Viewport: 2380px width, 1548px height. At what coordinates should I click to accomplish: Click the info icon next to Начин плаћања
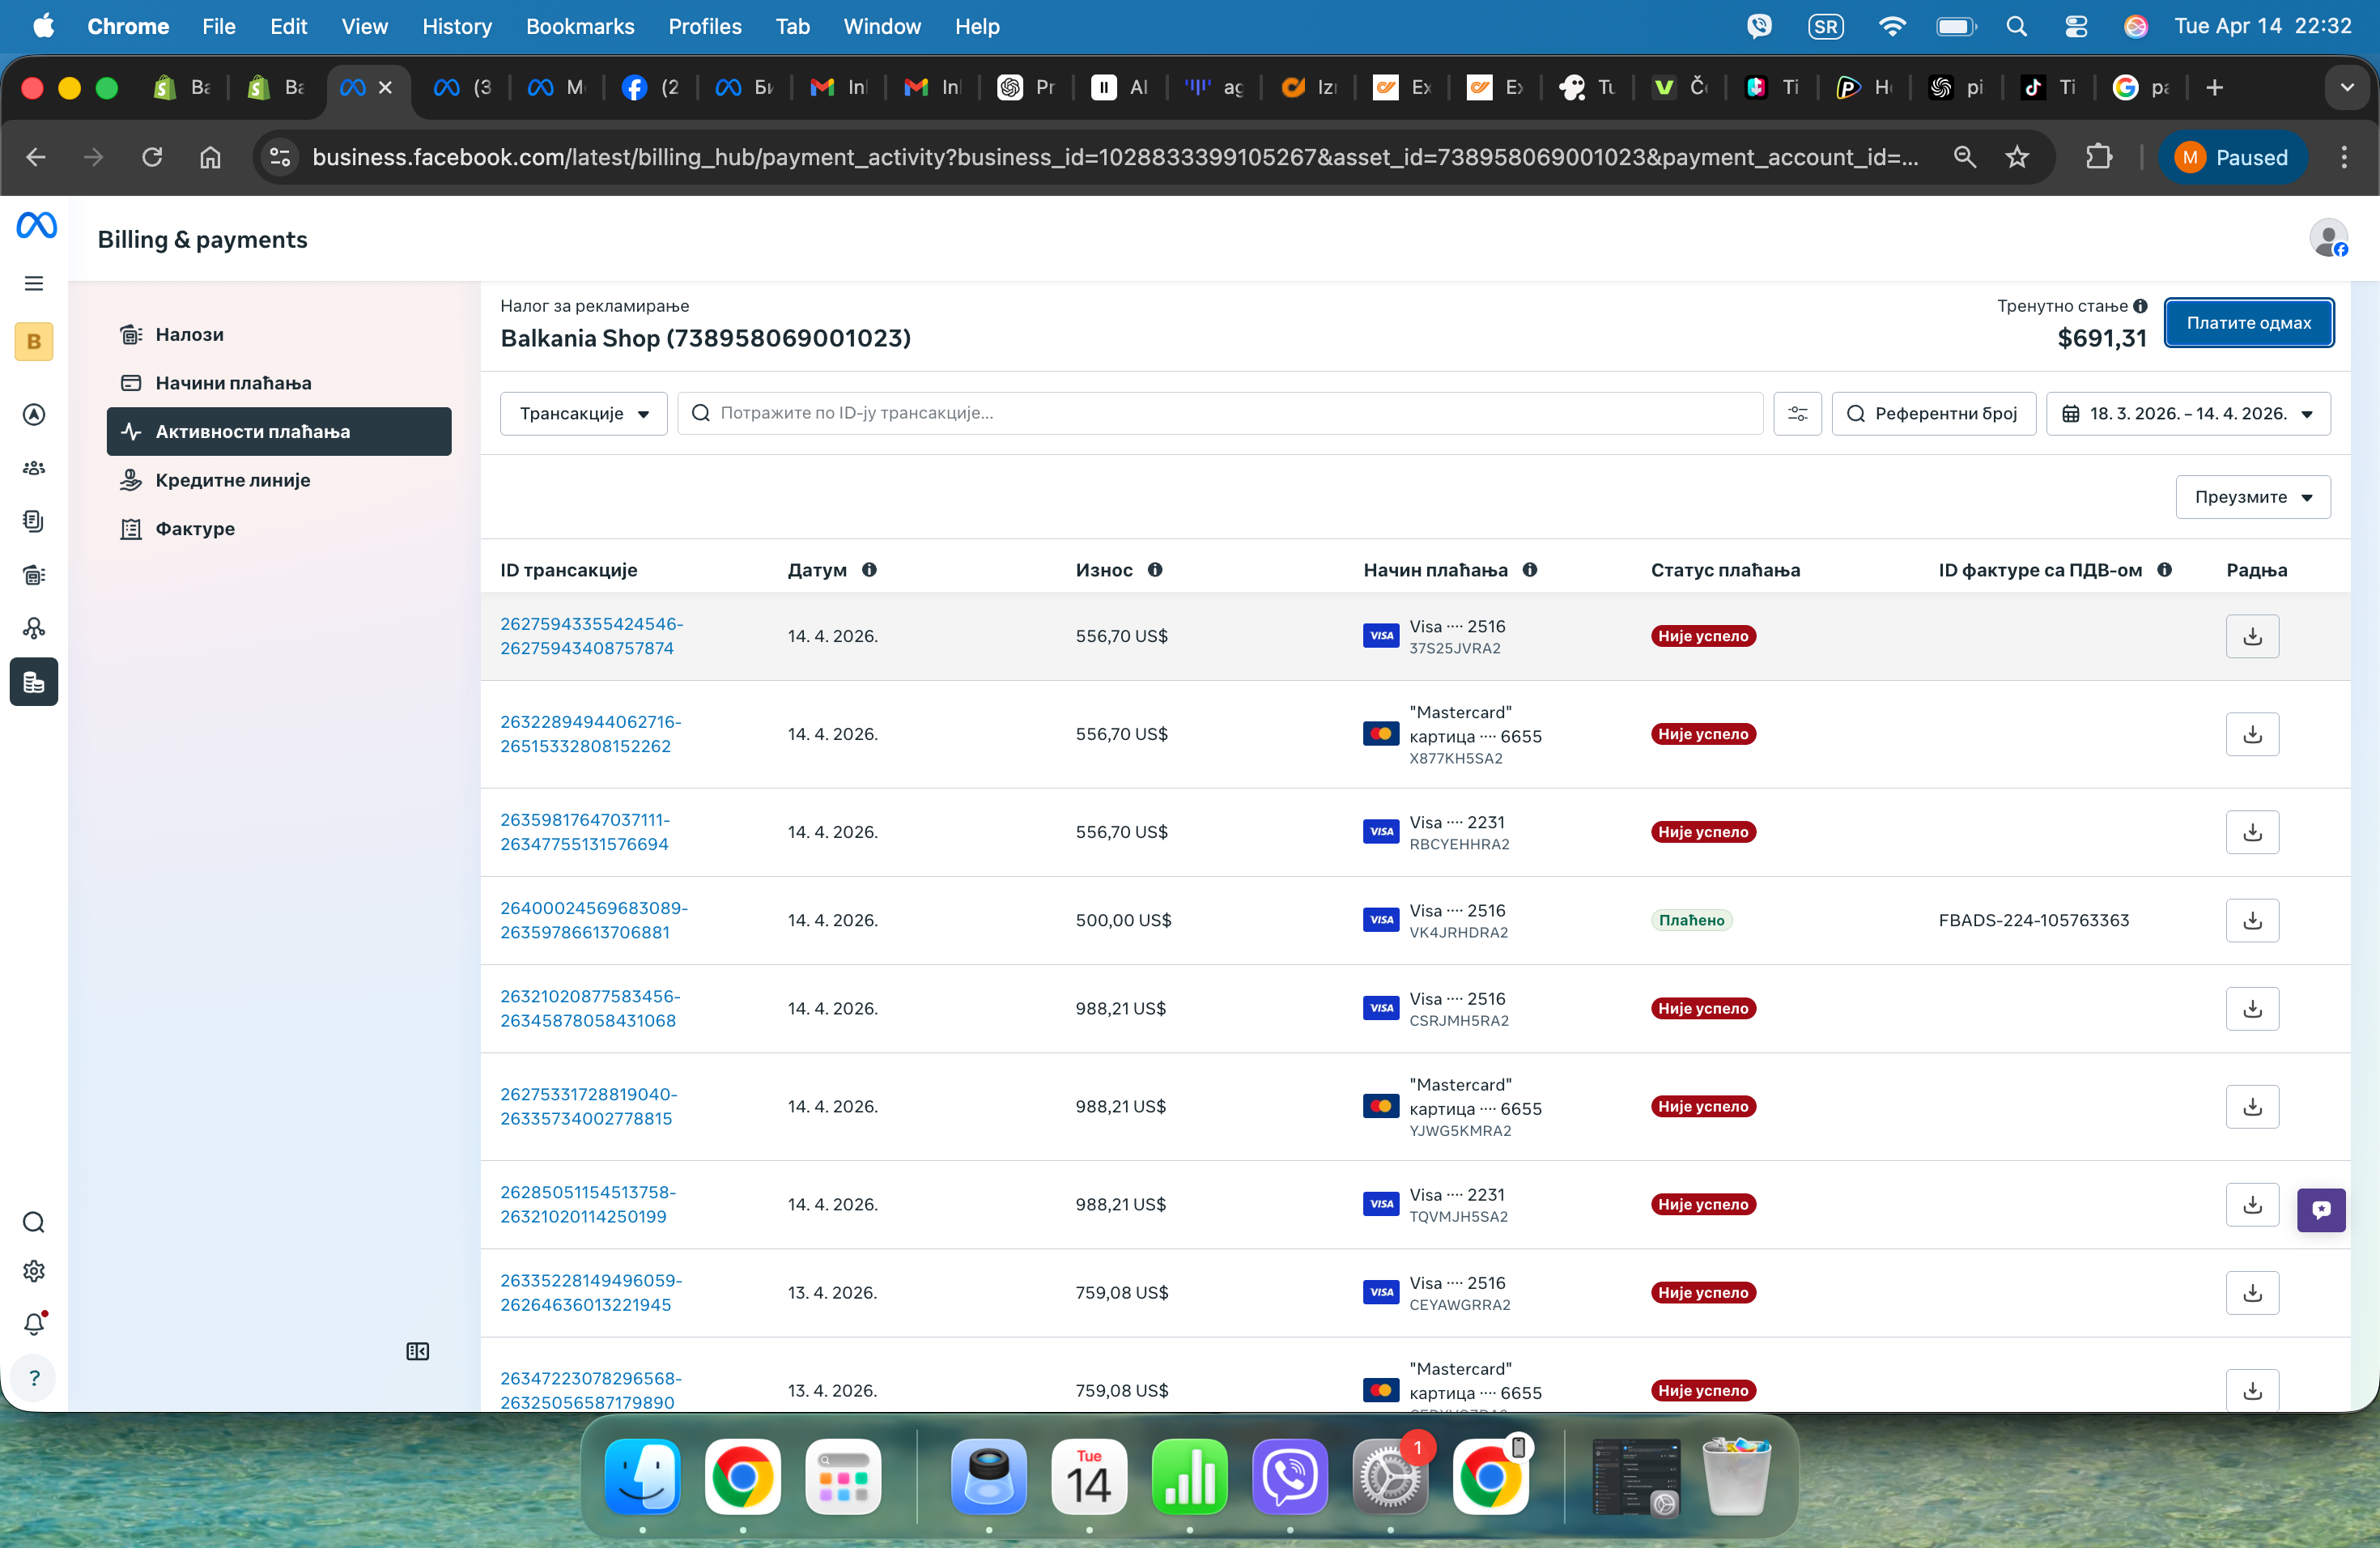[x=1530, y=570]
